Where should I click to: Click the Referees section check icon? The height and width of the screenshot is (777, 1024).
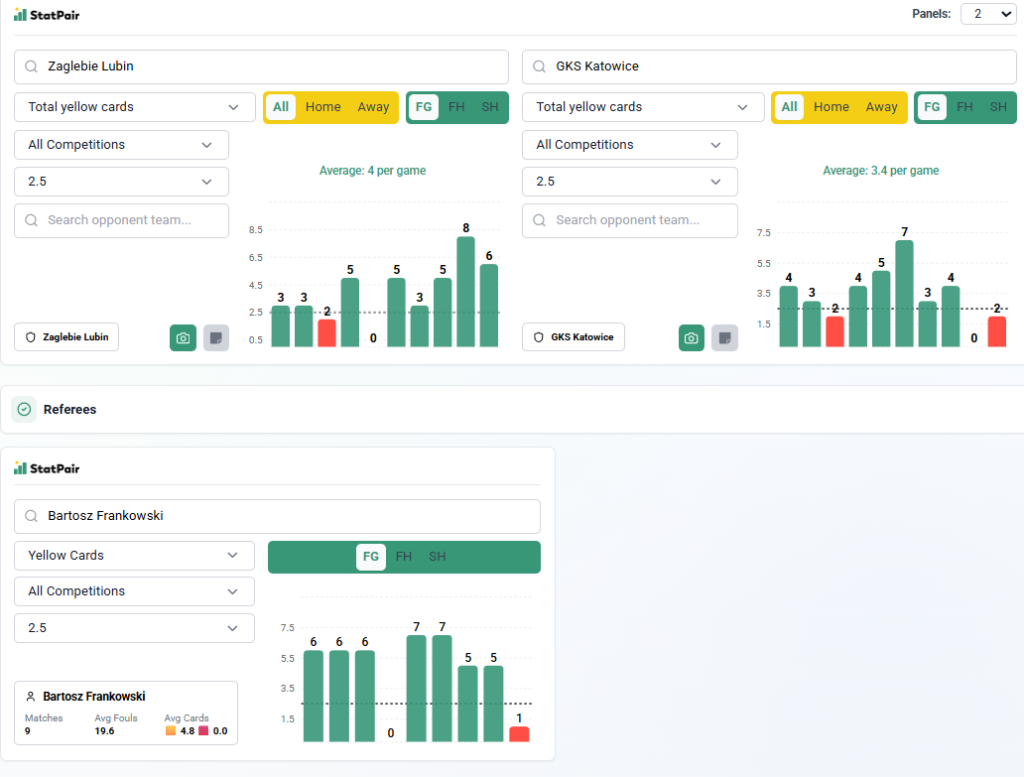[x=24, y=409]
